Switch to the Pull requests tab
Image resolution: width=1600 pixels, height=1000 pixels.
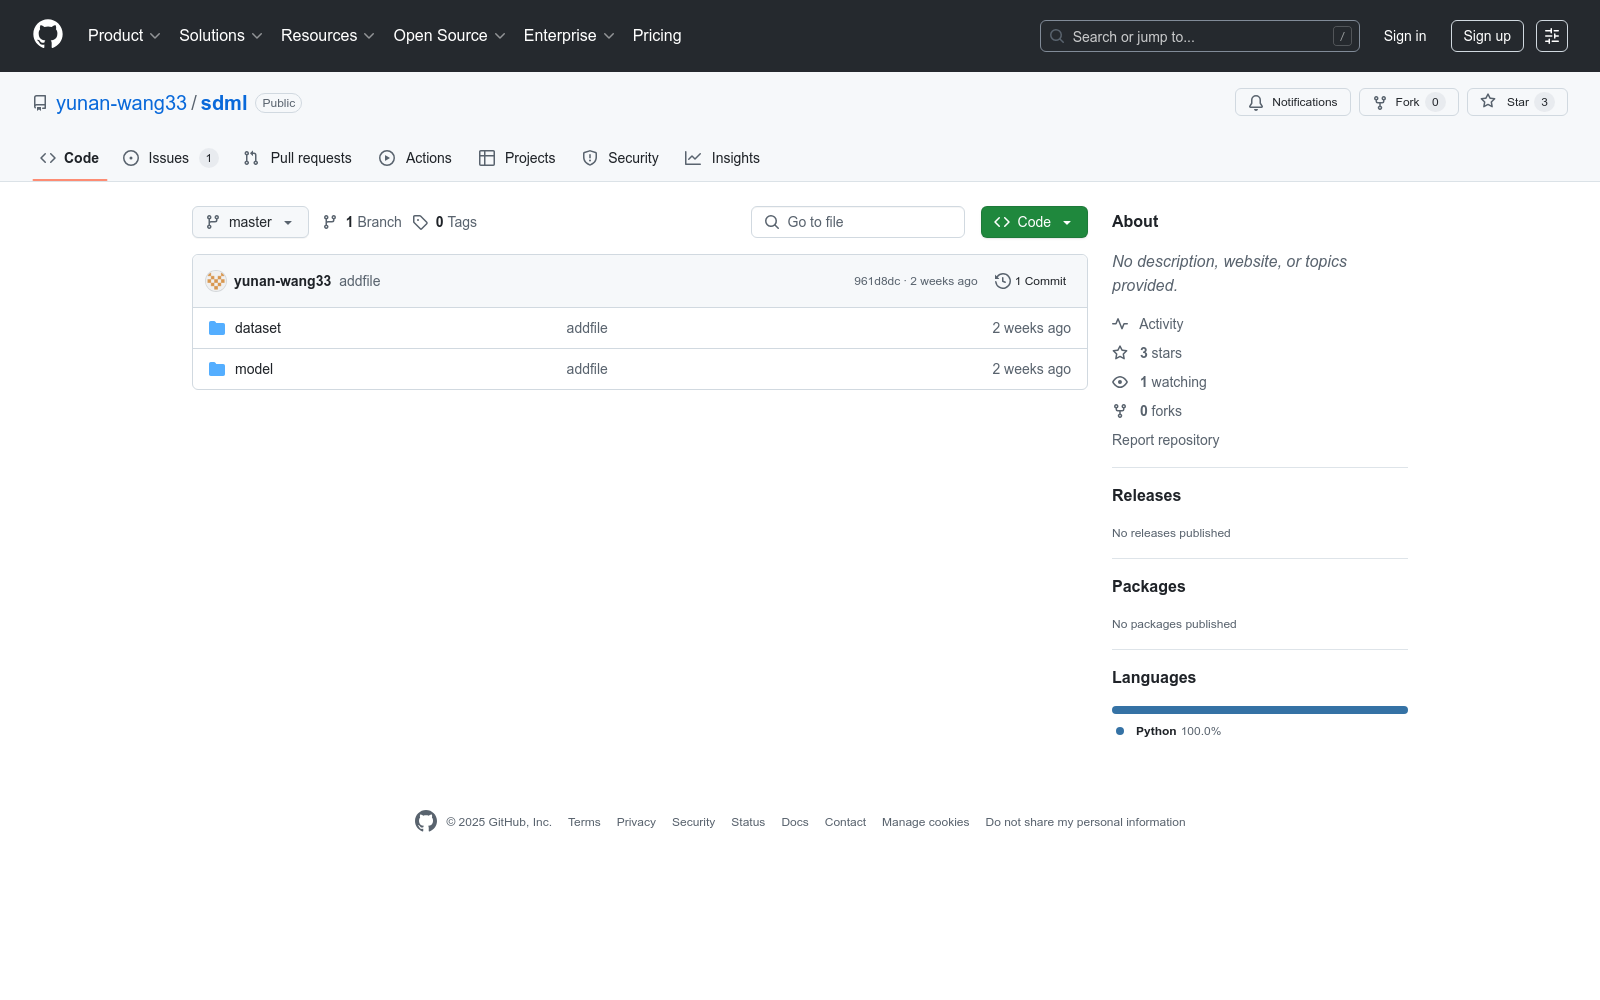298,158
